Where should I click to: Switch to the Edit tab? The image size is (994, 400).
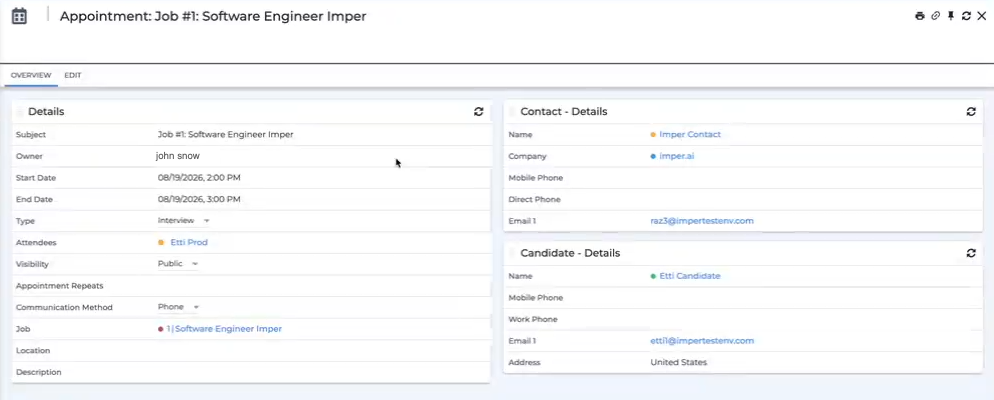(73, 75)
